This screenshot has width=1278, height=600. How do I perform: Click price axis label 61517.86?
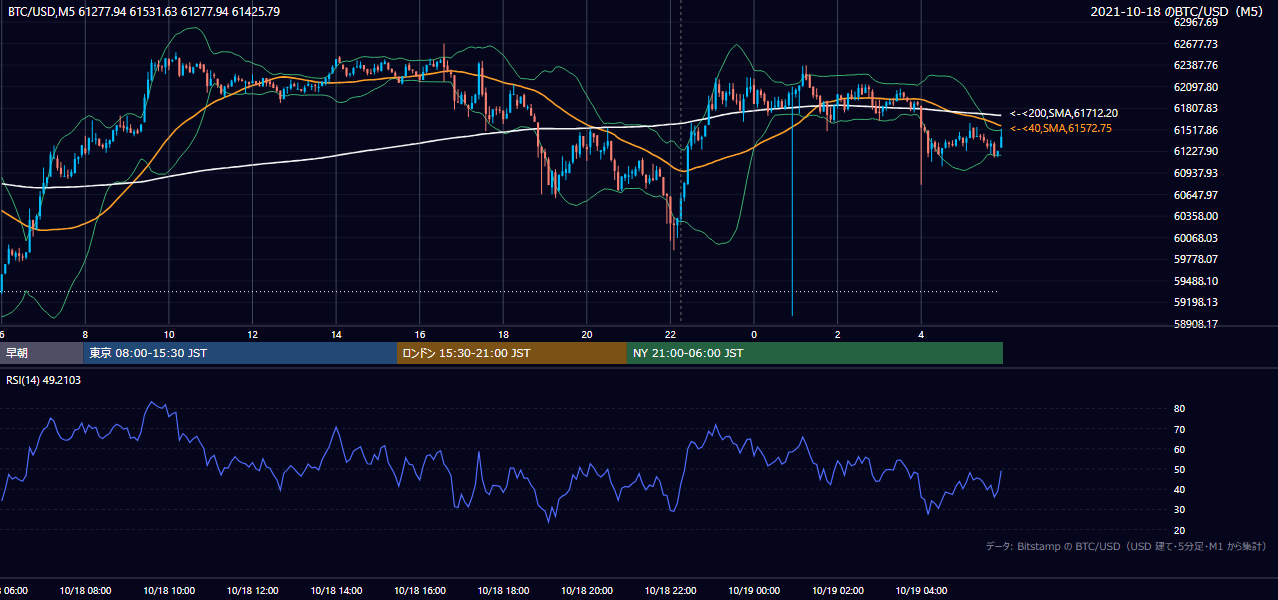[1196, 130]
